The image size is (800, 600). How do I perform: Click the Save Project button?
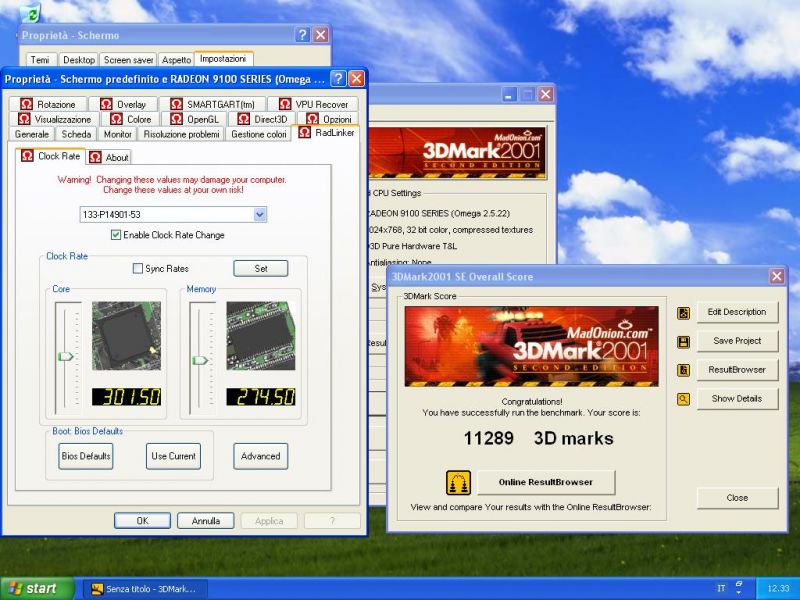click(x=737, y=341)
